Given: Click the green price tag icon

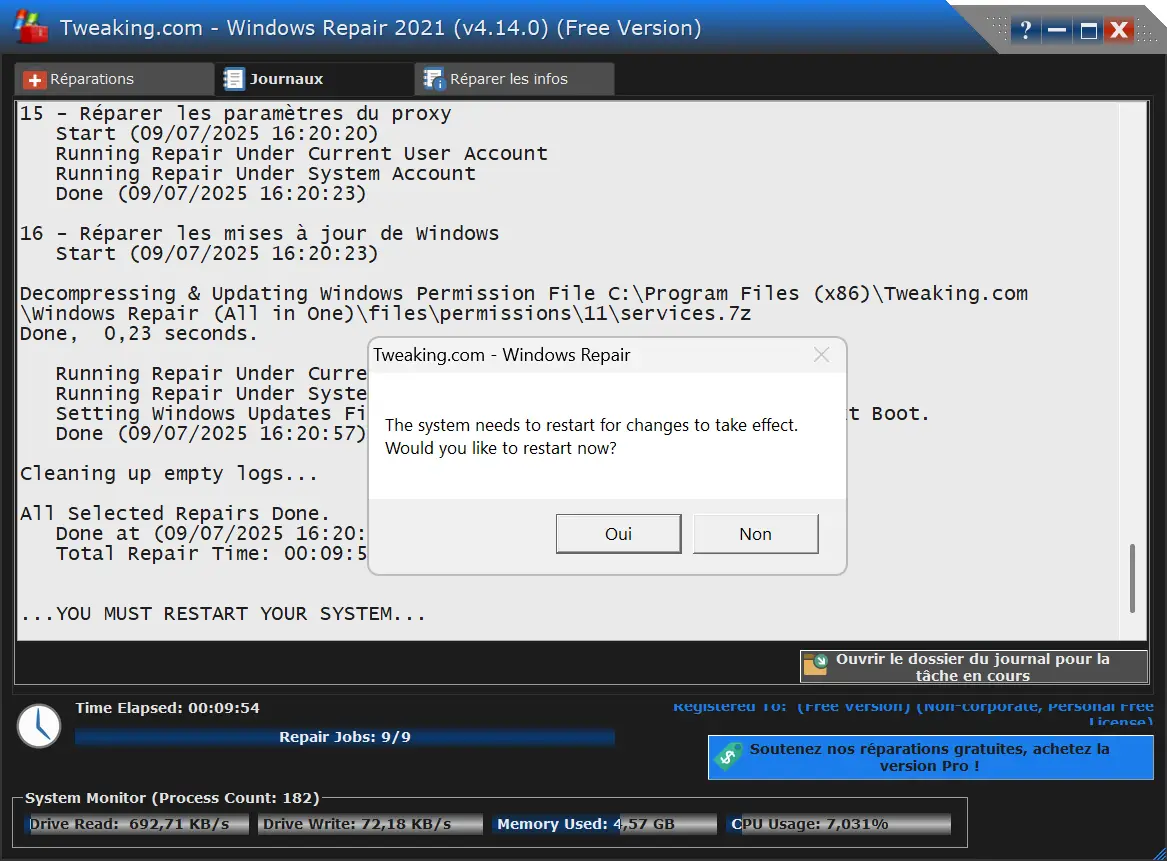Looking at the screenshot, I should coord(729,756).
